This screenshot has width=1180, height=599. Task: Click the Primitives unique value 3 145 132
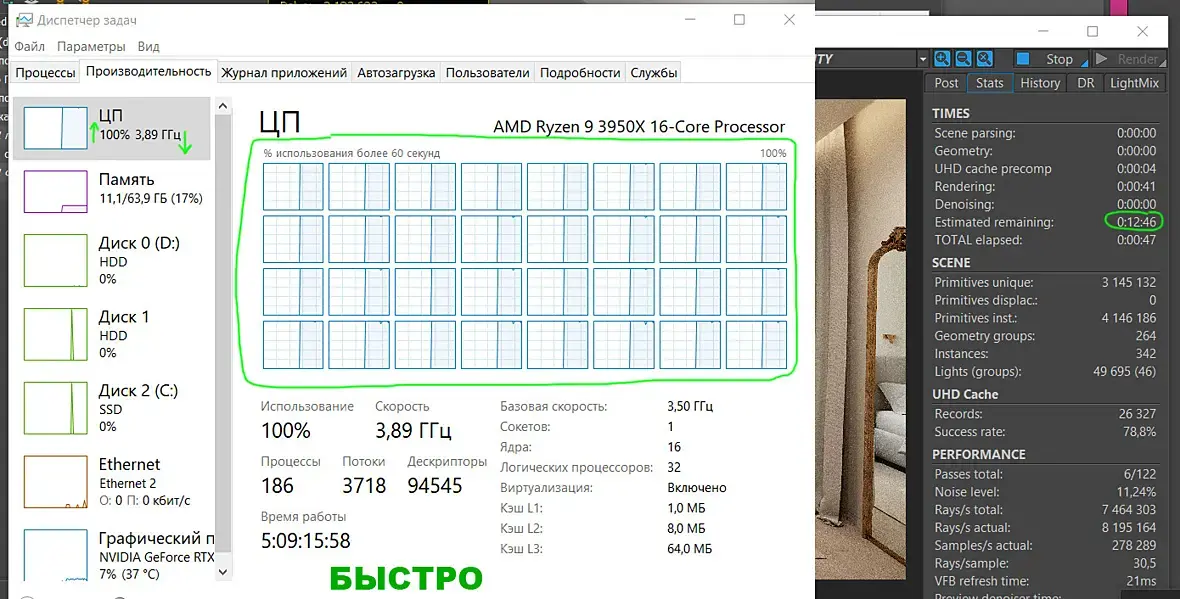1129,282
